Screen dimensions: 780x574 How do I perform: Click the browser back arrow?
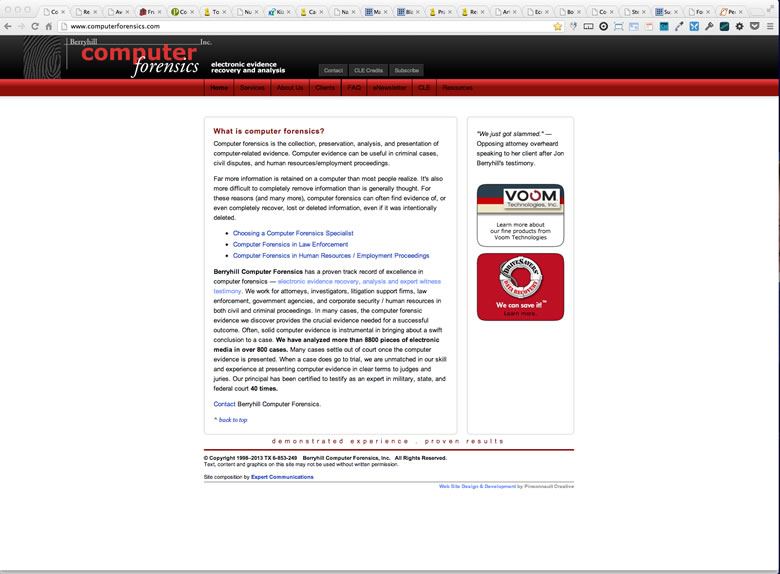(x=8, y=26)
